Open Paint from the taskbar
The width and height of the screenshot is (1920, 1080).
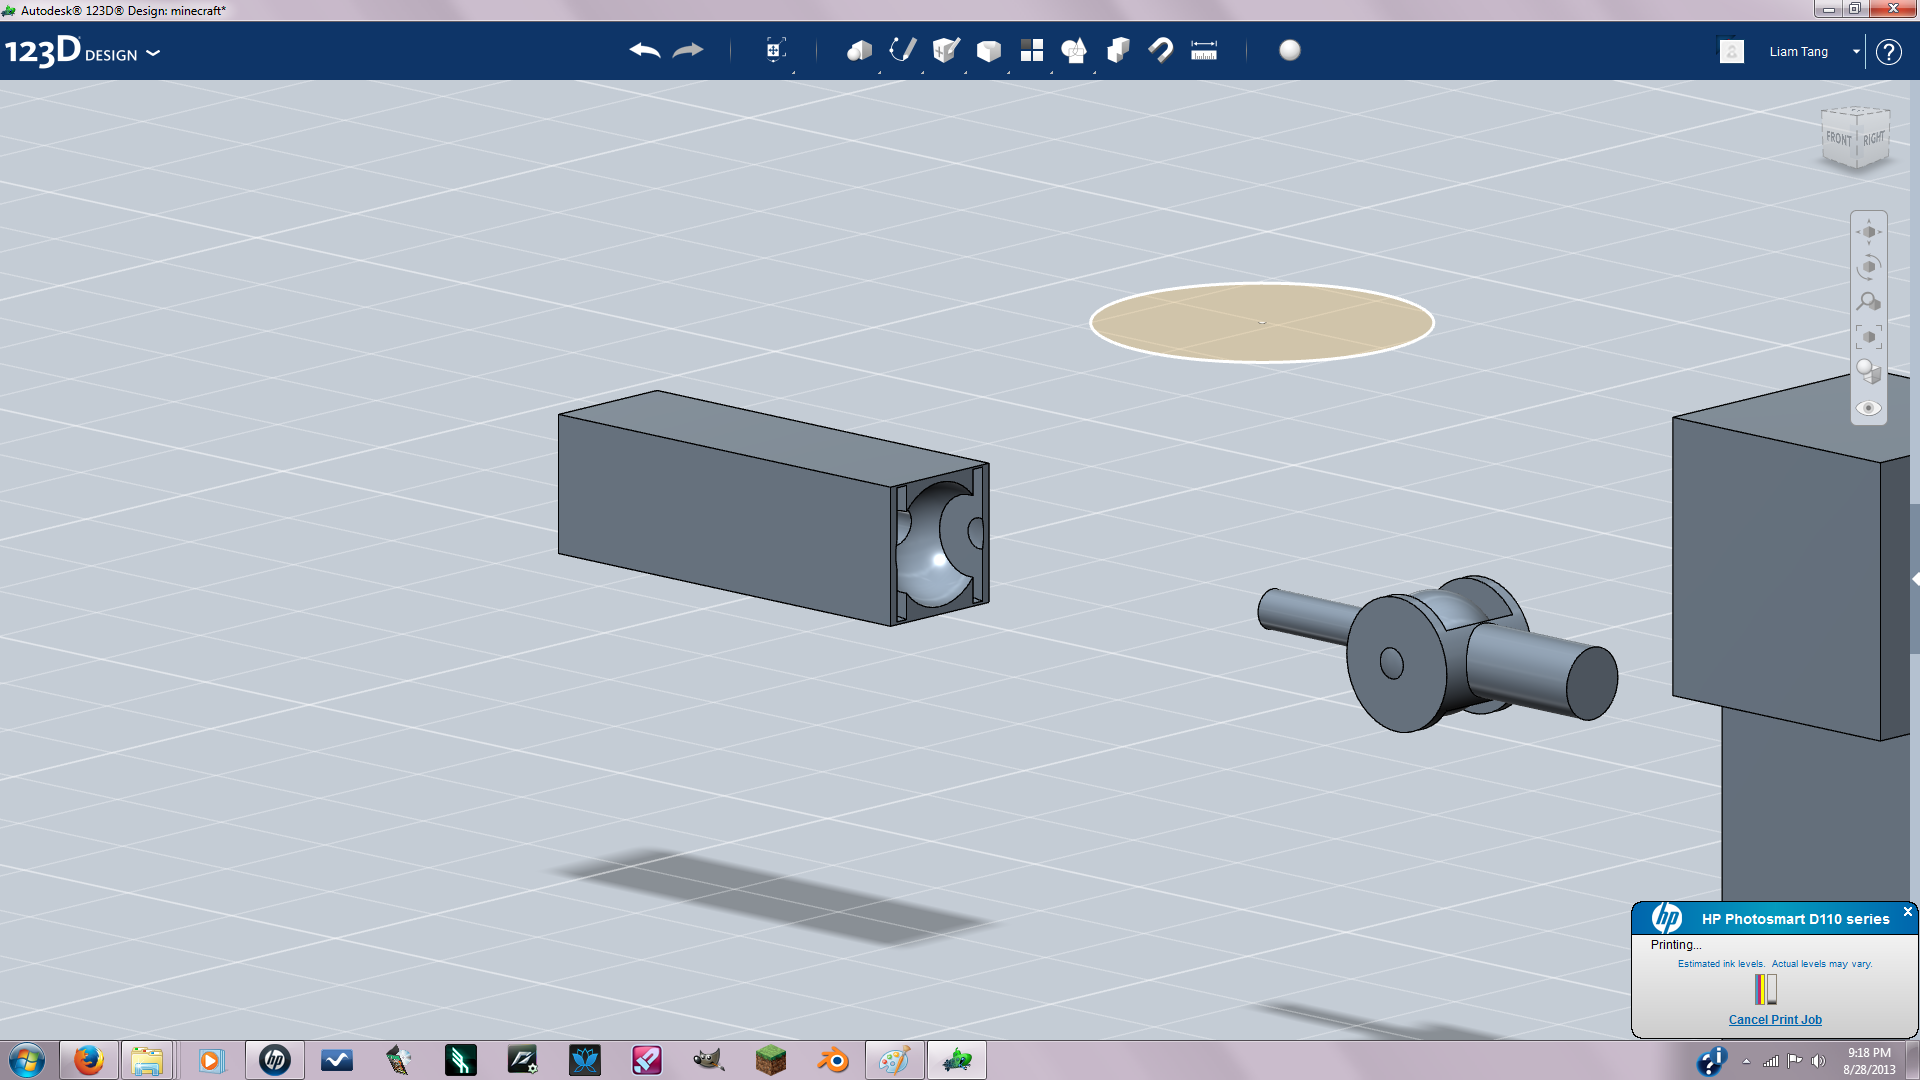(x=894, y=1060)
